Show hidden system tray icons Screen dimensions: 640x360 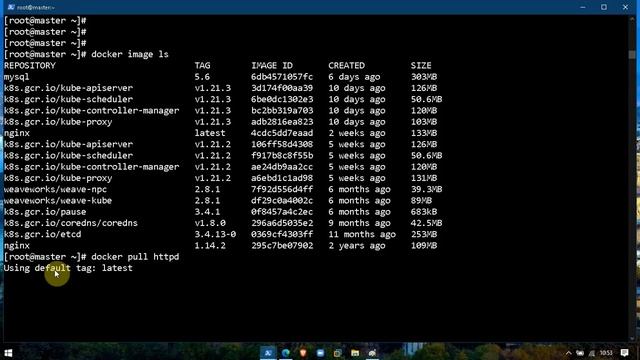point(568,353)
